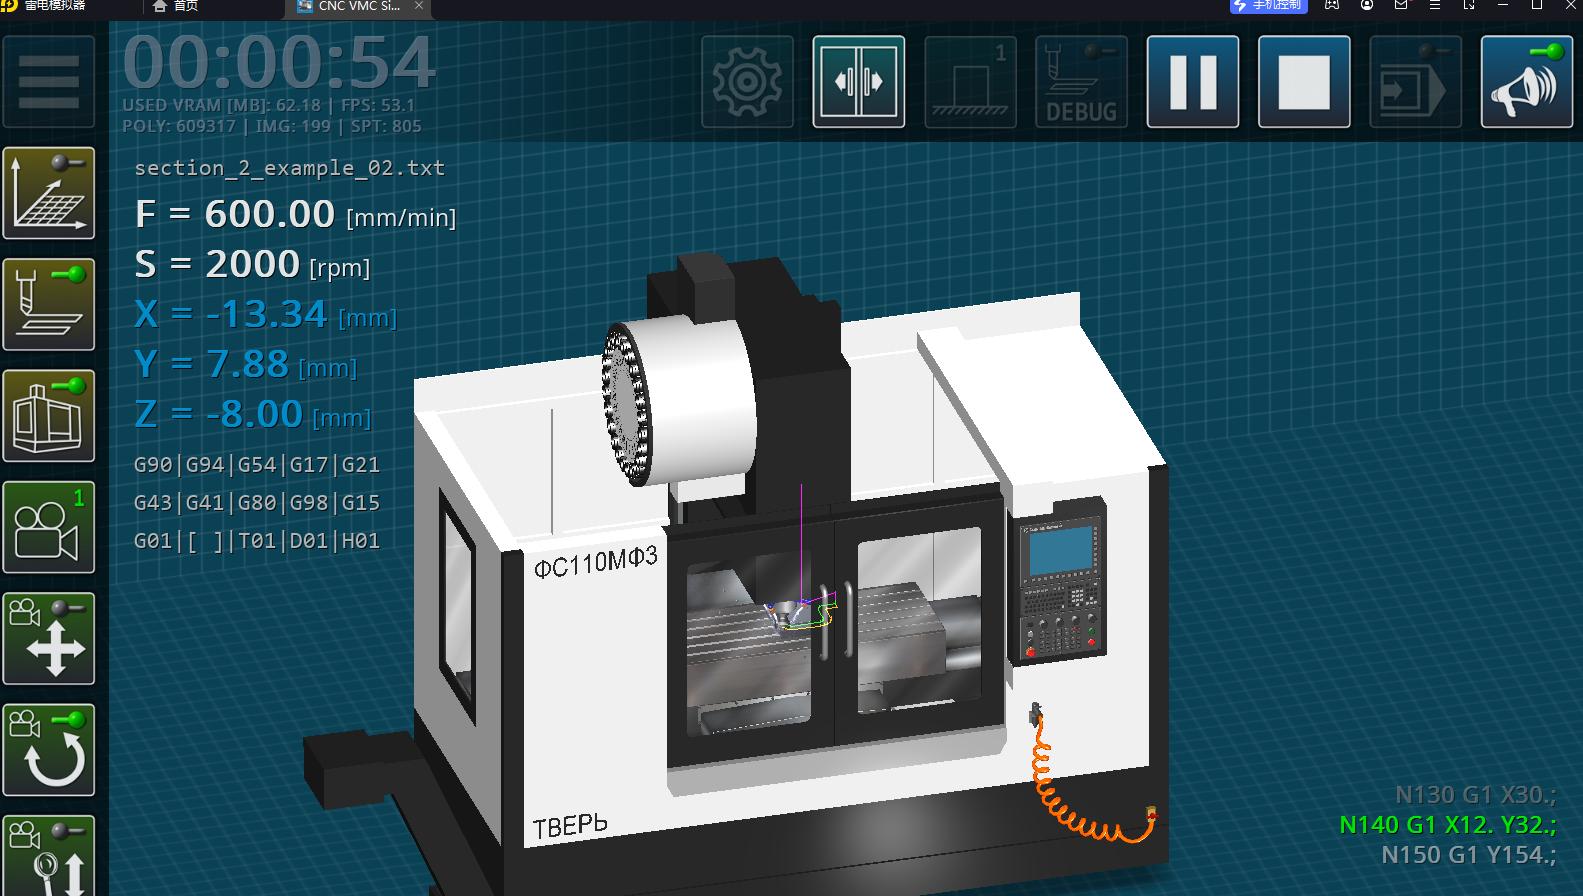Screen dimensions: 1583x896
Task: Switch camera view with the camera button
Action: [49, 527]
